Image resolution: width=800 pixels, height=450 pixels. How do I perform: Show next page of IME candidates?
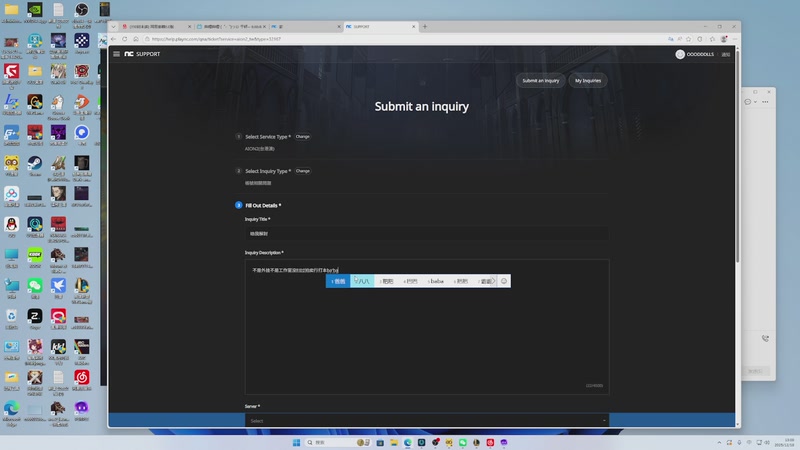point(493,281)
